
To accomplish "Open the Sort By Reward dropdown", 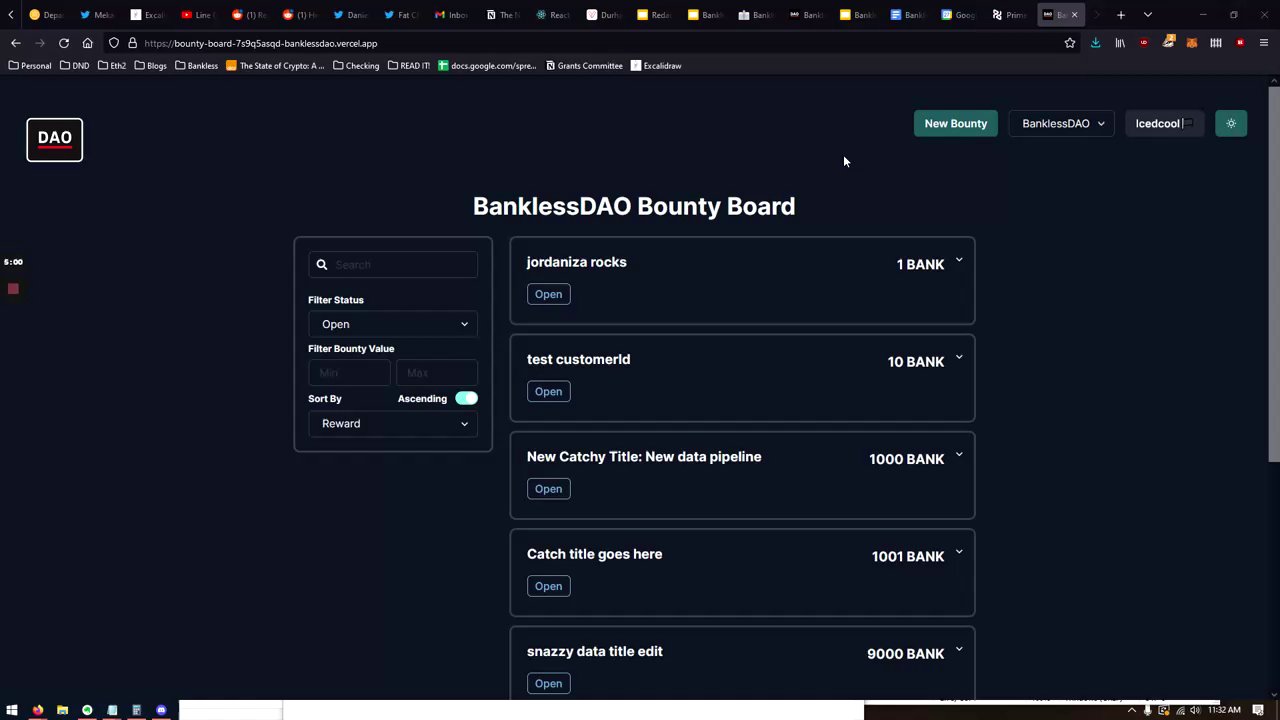I will click(x=393, y=424).
